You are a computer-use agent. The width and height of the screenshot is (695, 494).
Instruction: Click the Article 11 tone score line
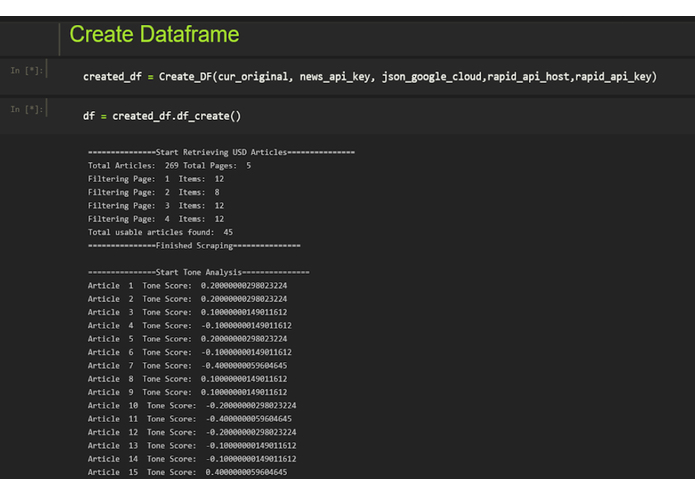(190, 419)
